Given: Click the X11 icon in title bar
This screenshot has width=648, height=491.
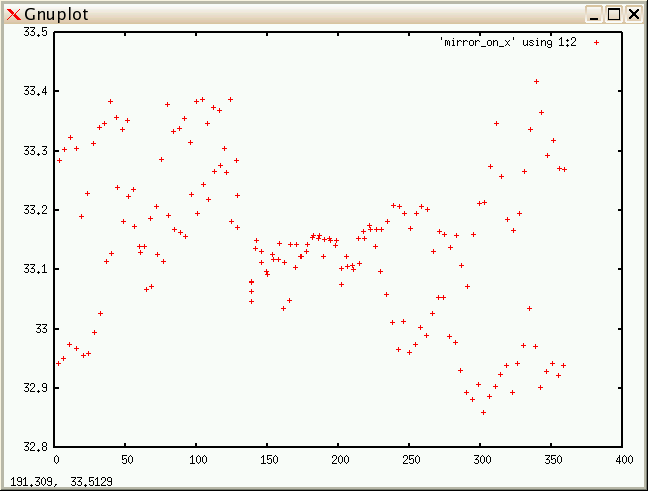Looking at the screenshot, I should coord(13,14).
